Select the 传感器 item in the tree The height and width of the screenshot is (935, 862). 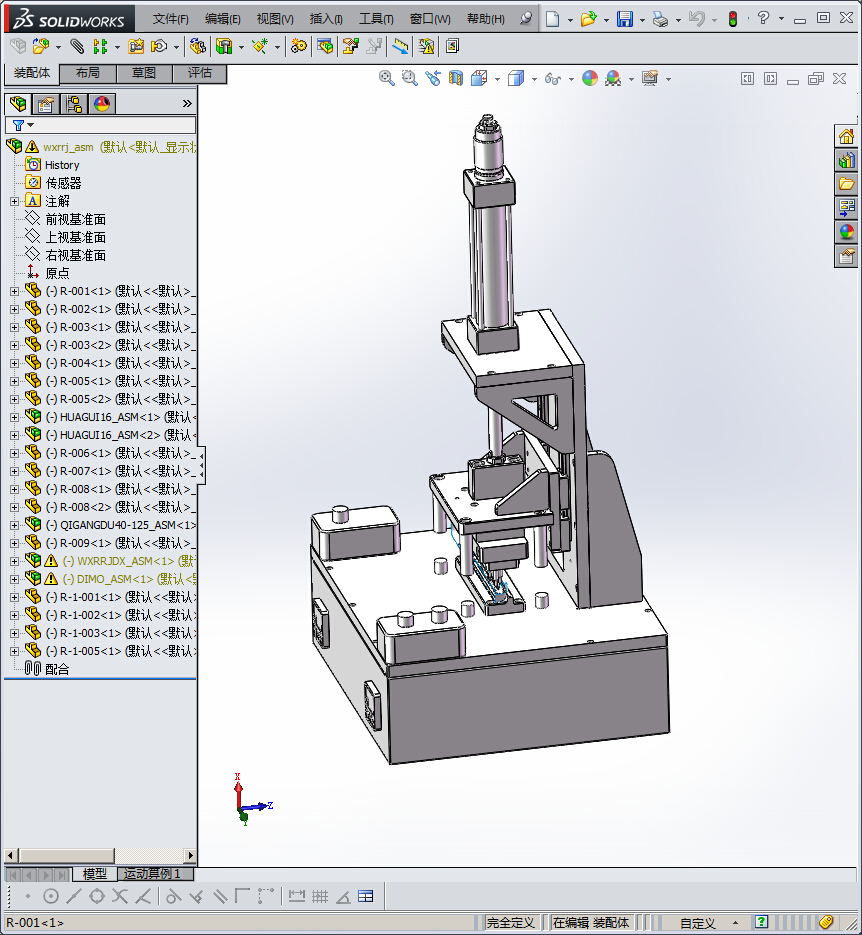tap(63, 183)
